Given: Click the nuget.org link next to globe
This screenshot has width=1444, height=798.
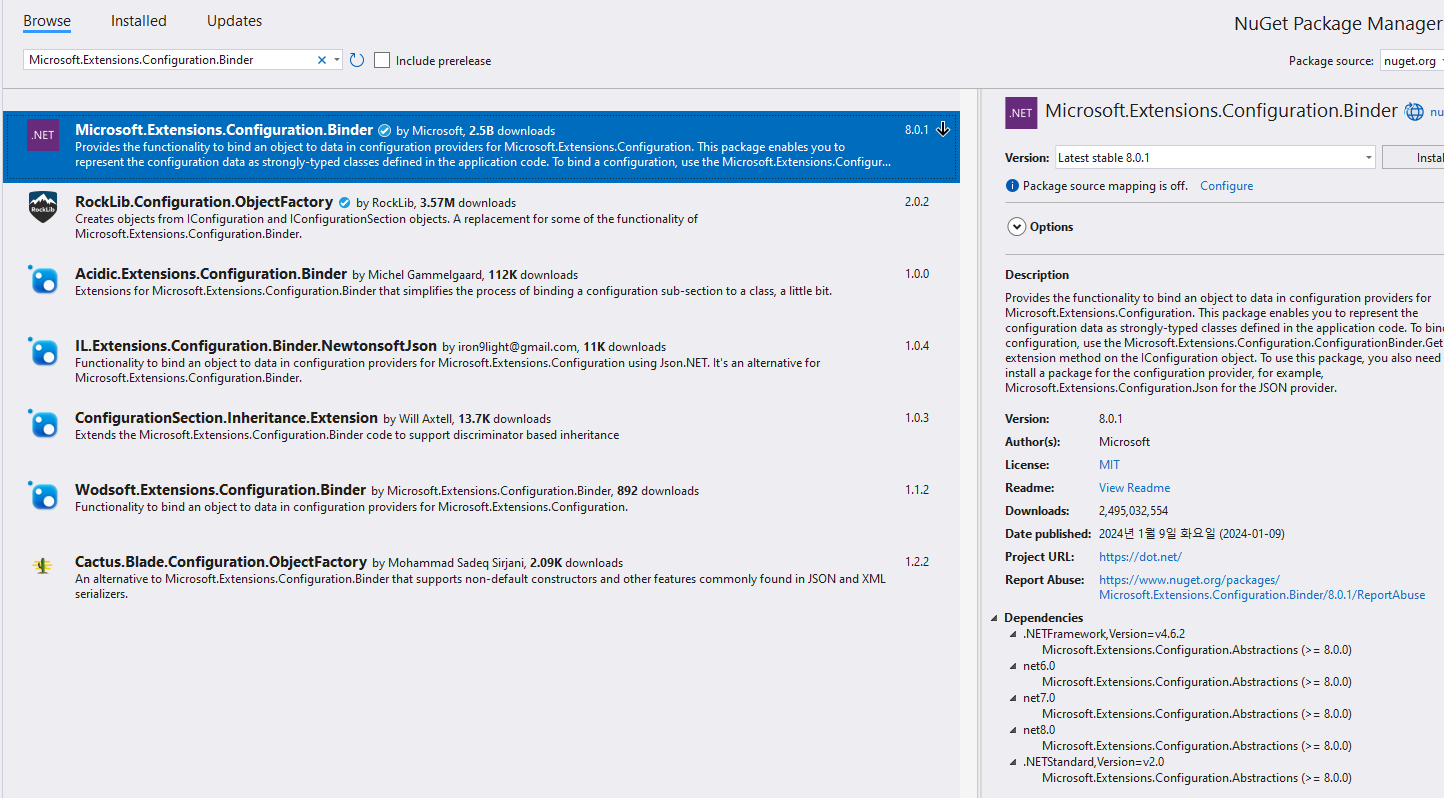Looking at the screenshot, I should coord(1436,113).
